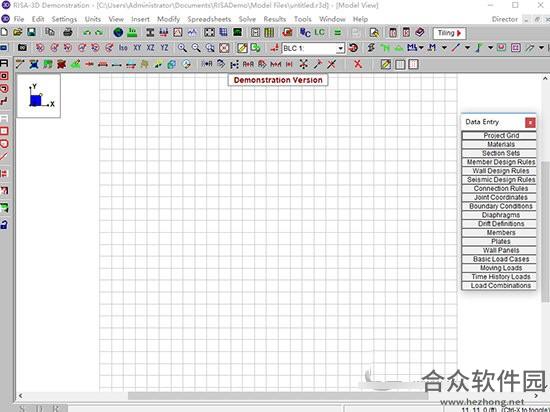550x412 pixels.
Task: Click the left scroll arrow at bottom
Action: 20,396
